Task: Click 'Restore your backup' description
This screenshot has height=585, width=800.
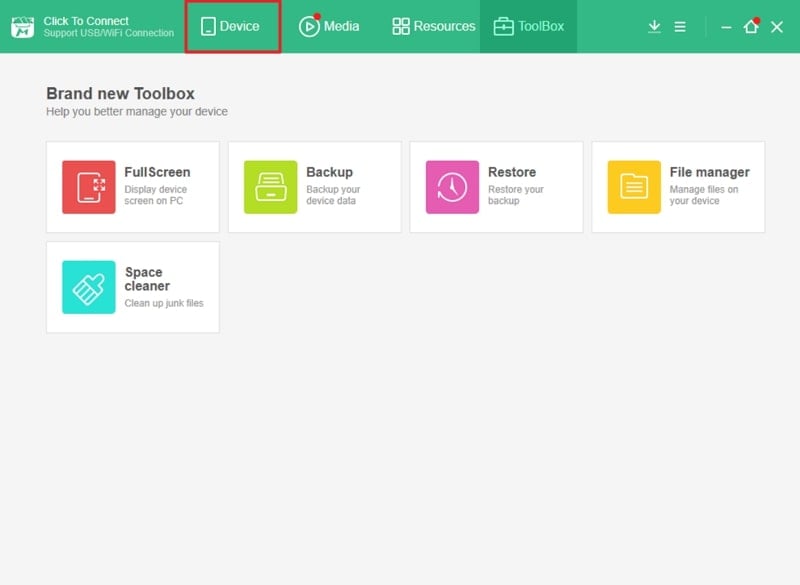Action: click(516, 195)
